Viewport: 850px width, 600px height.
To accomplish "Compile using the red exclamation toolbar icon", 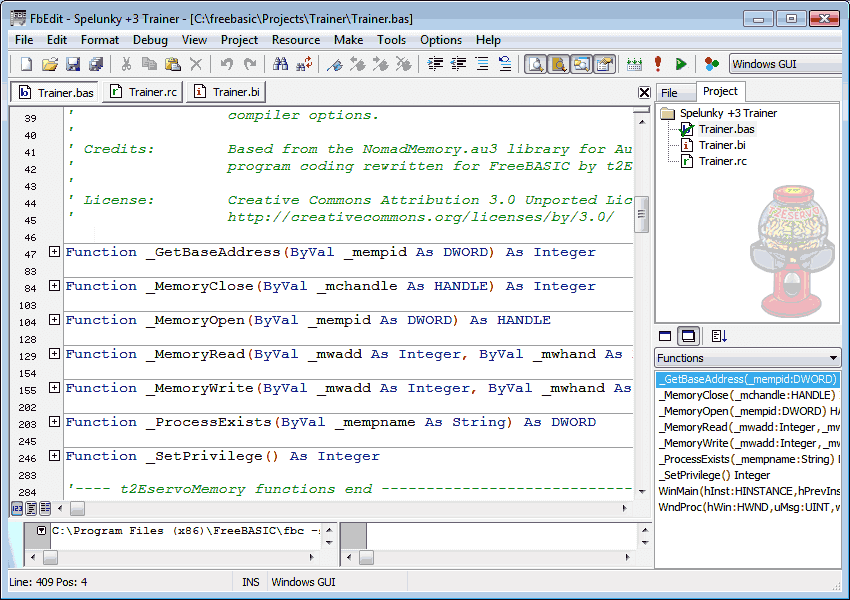I will (657, 63).
